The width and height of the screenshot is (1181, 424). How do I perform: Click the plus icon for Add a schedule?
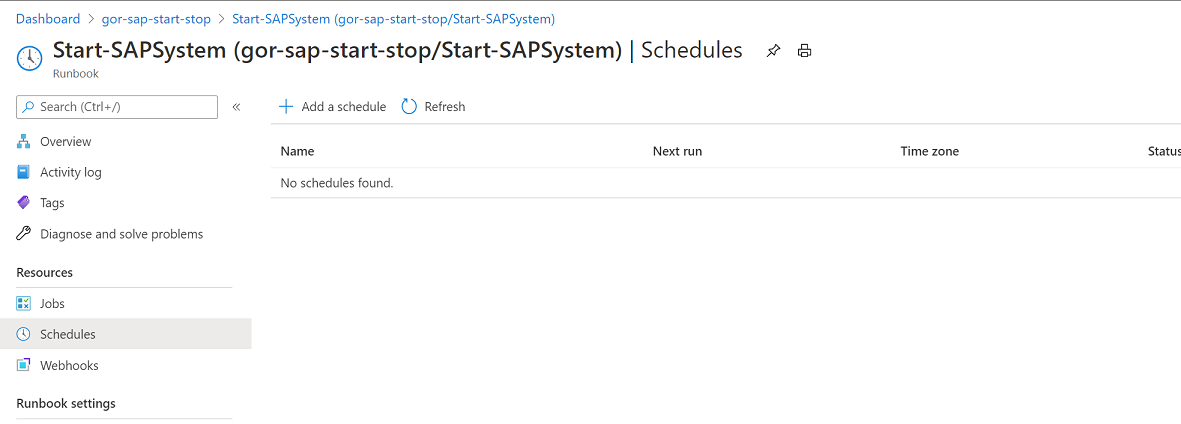point(286,107)
